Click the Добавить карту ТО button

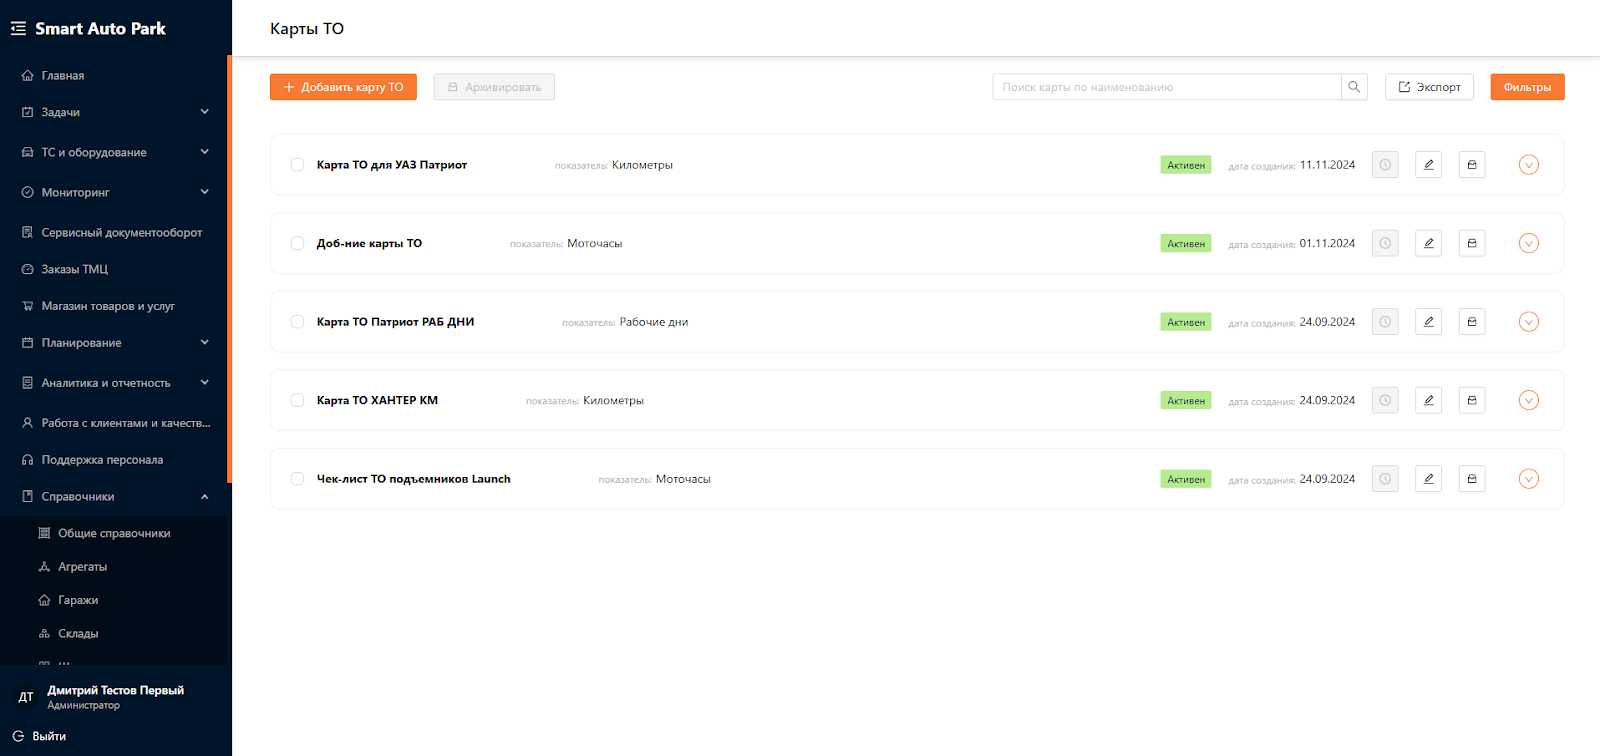click(x=343, y=87)
